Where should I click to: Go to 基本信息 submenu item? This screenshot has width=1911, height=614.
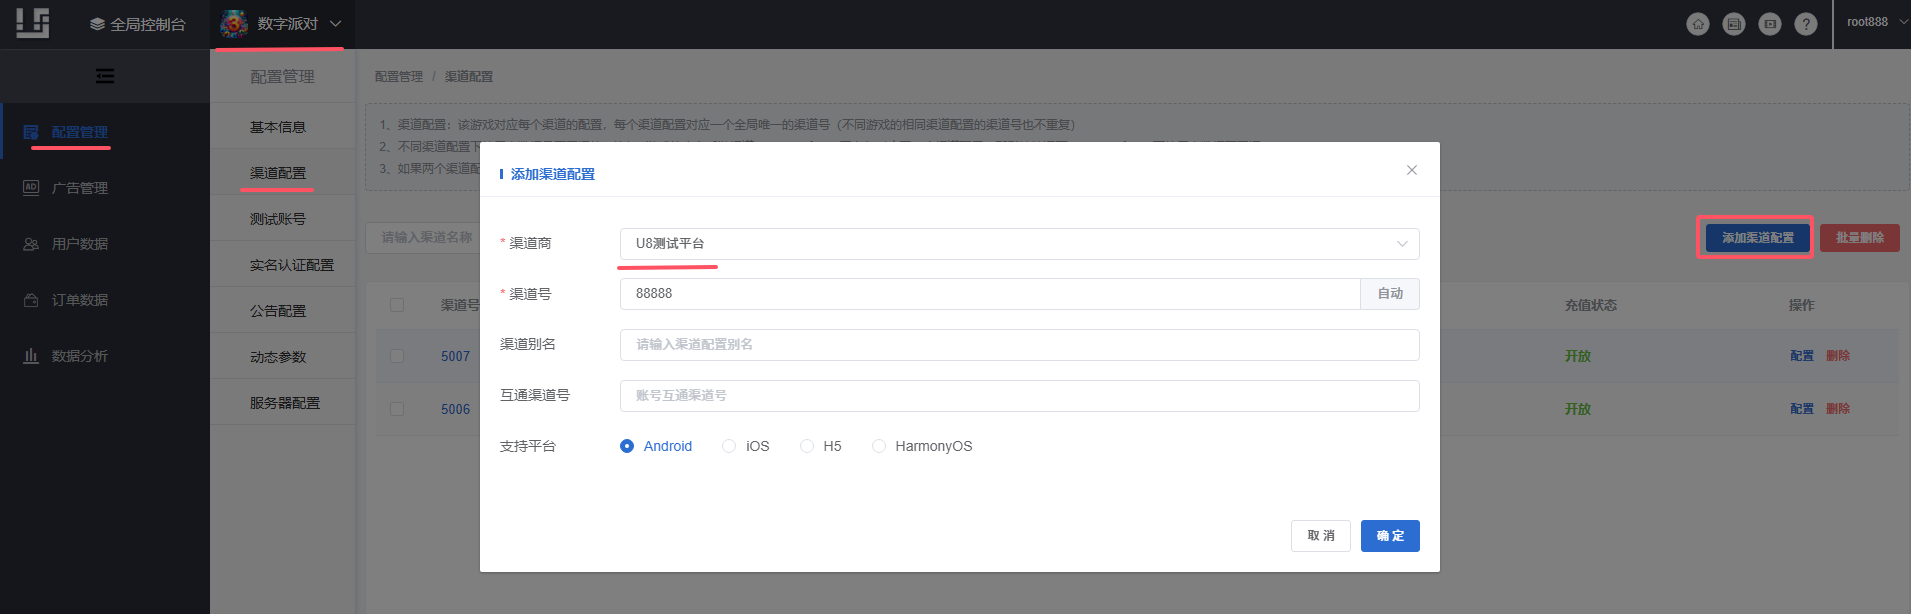coord(278,127)
